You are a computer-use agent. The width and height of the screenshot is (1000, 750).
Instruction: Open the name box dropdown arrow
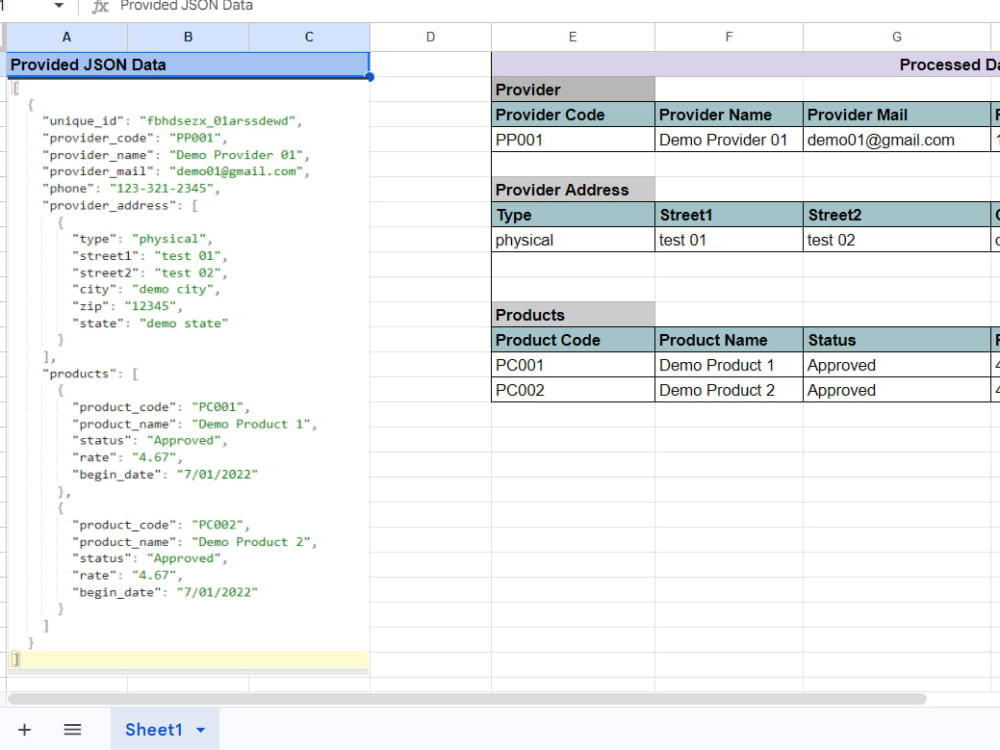(59, 6)
